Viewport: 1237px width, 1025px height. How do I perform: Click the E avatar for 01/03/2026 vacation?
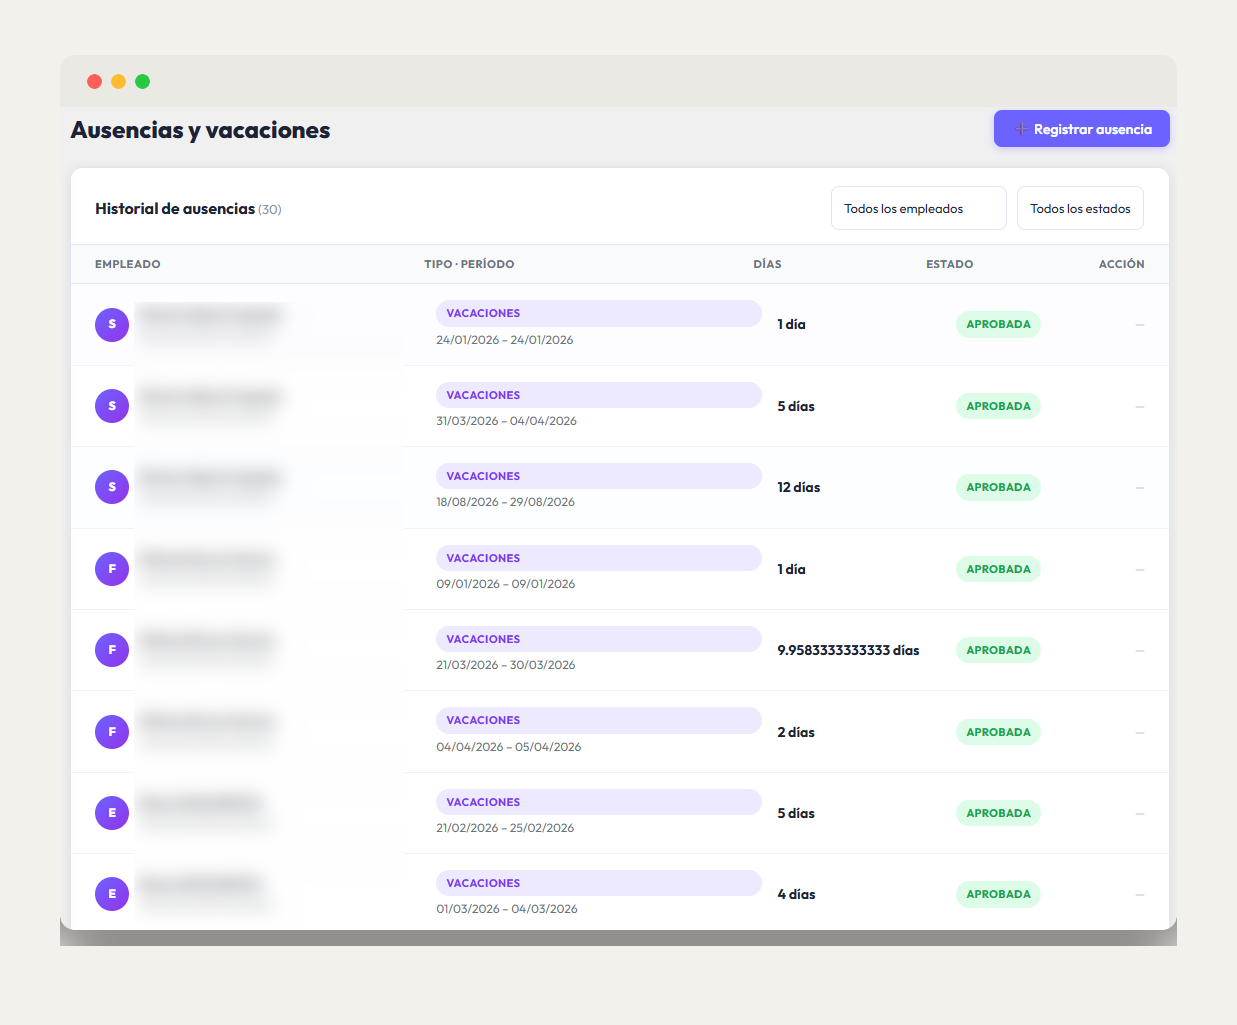point(112,894)
